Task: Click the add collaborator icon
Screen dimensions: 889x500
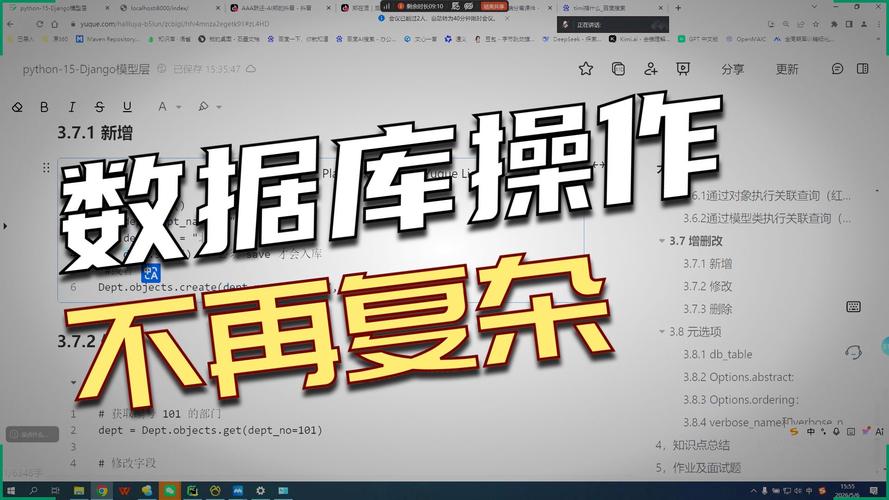Action: tap(651, 69)
